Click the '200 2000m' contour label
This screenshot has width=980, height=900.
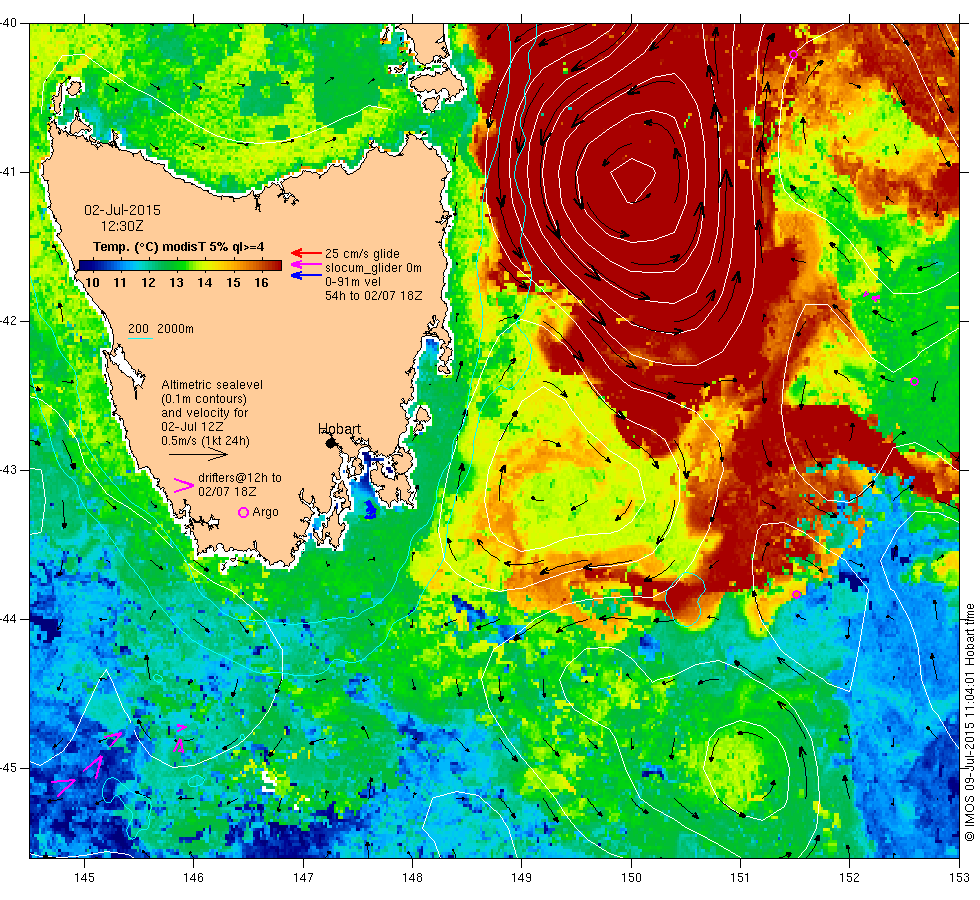(x=161, y=329)
